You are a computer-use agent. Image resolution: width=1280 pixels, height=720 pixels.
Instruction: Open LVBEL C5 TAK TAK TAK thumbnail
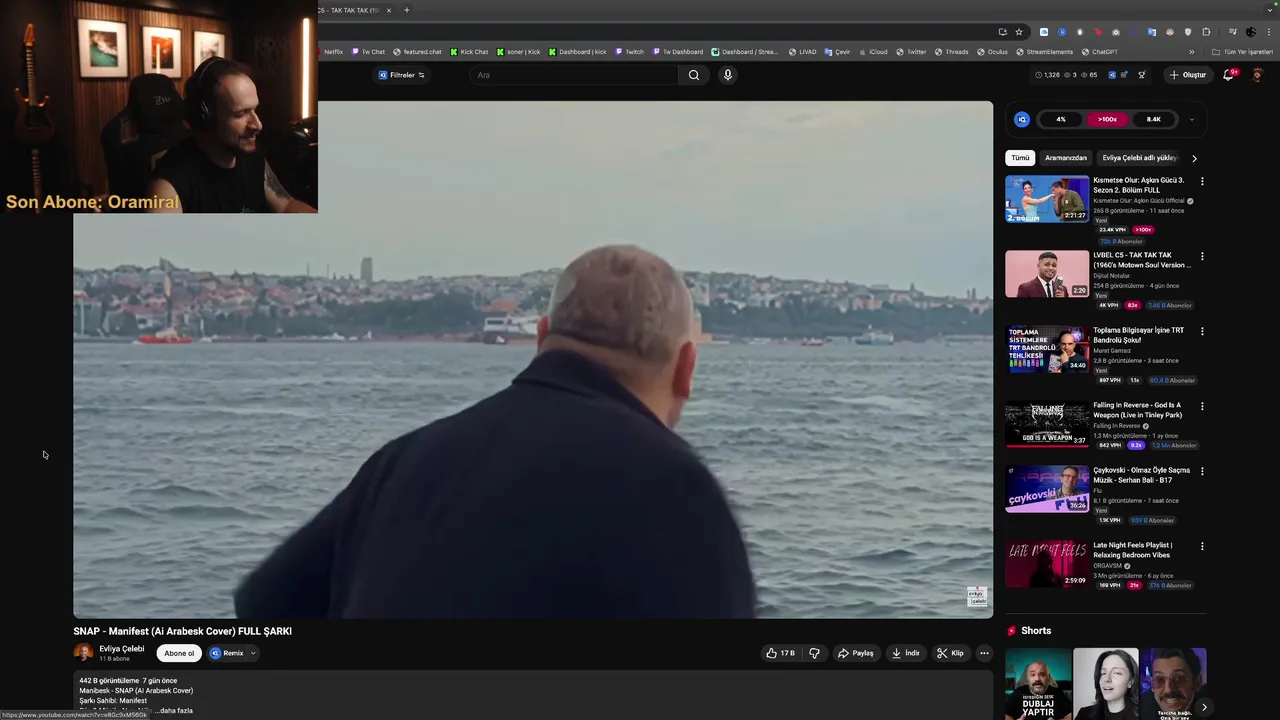tap(1047, 274)
